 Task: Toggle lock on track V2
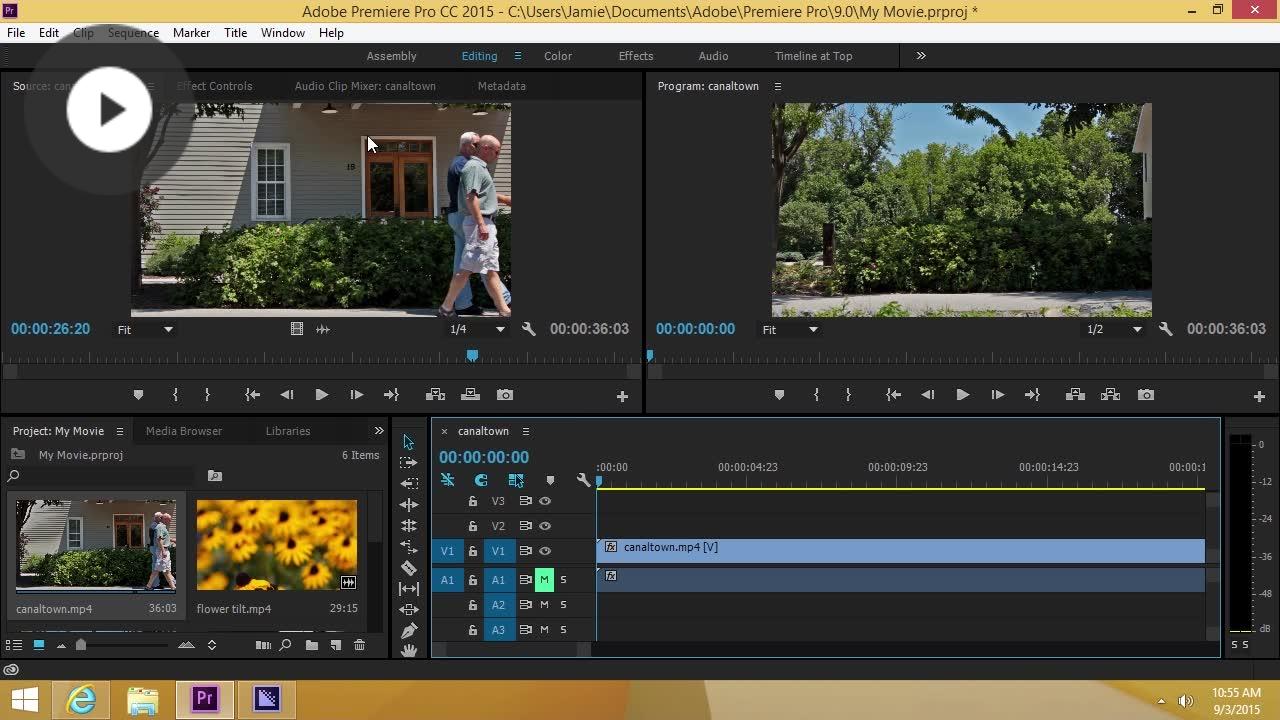pyautogui.click(x=473, y=526)
